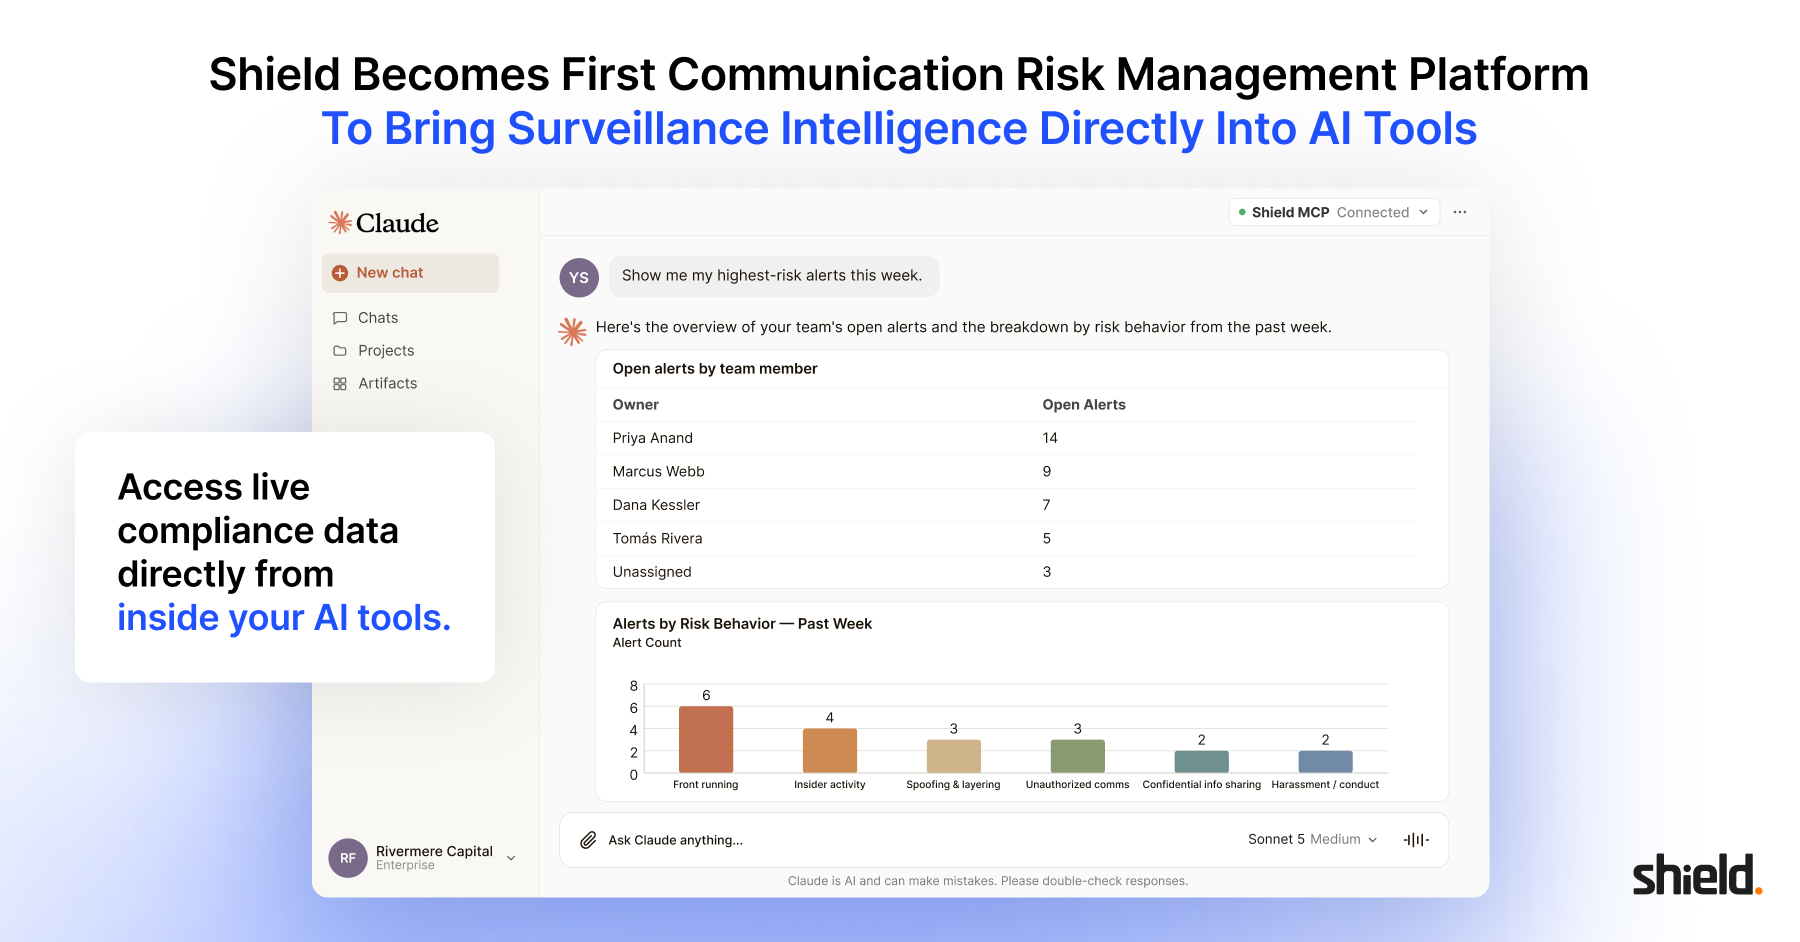This screenshot has height=942, width=1800.
Task: Click Priya Anand's alert count 14
Action: 1050,438
